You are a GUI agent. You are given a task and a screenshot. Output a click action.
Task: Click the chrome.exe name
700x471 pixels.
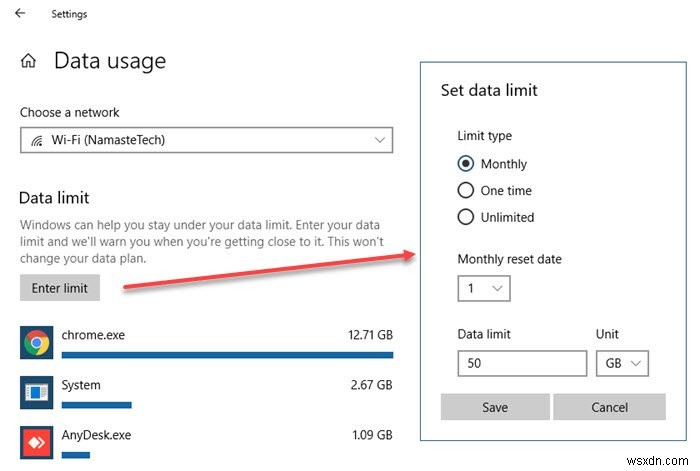click(x=93, y=335)
